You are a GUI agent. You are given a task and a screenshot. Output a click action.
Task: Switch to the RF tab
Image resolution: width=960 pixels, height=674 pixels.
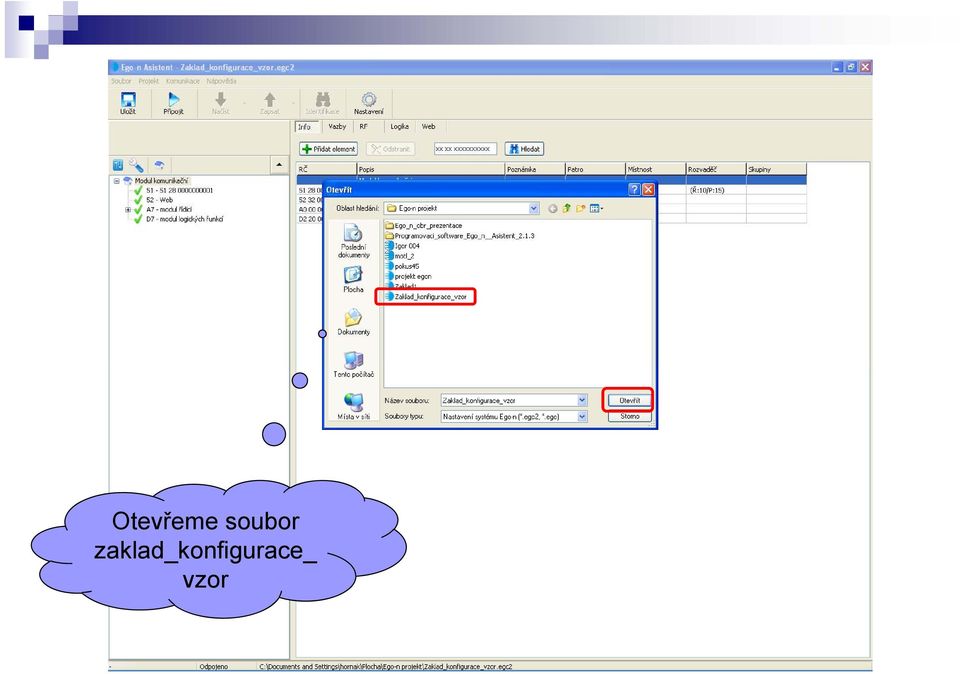coord(363,127)
